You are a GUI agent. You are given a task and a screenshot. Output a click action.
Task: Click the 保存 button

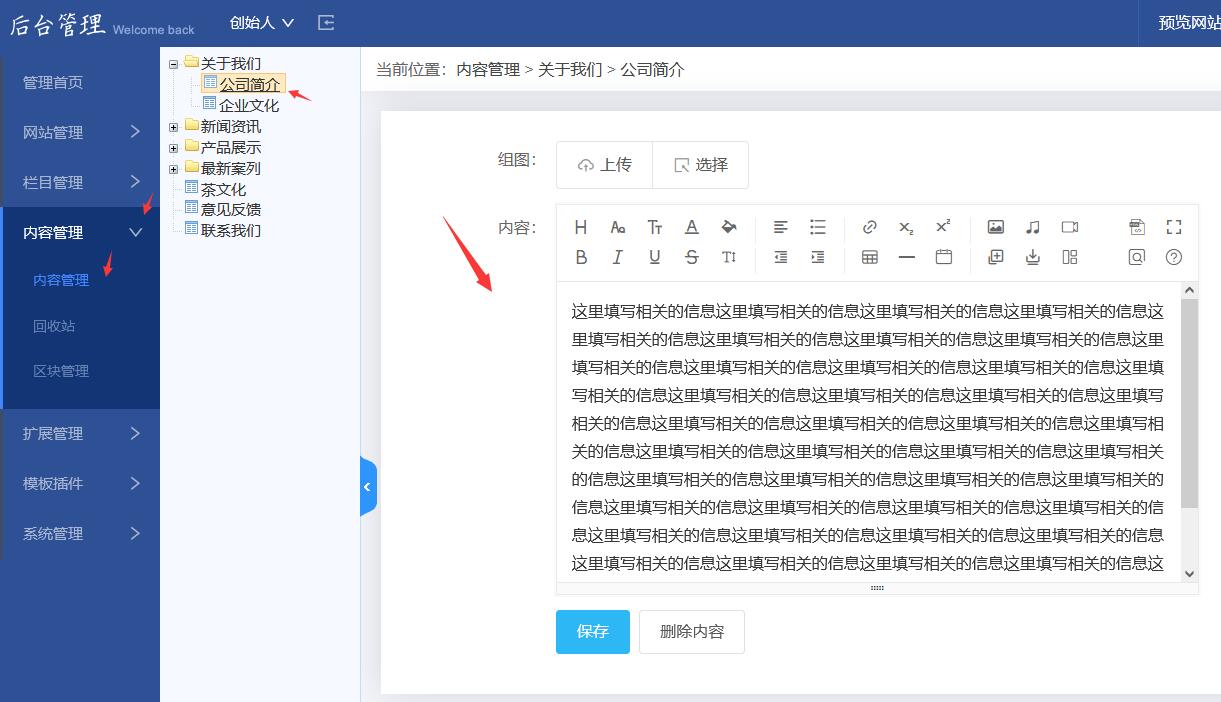point(592,632)
